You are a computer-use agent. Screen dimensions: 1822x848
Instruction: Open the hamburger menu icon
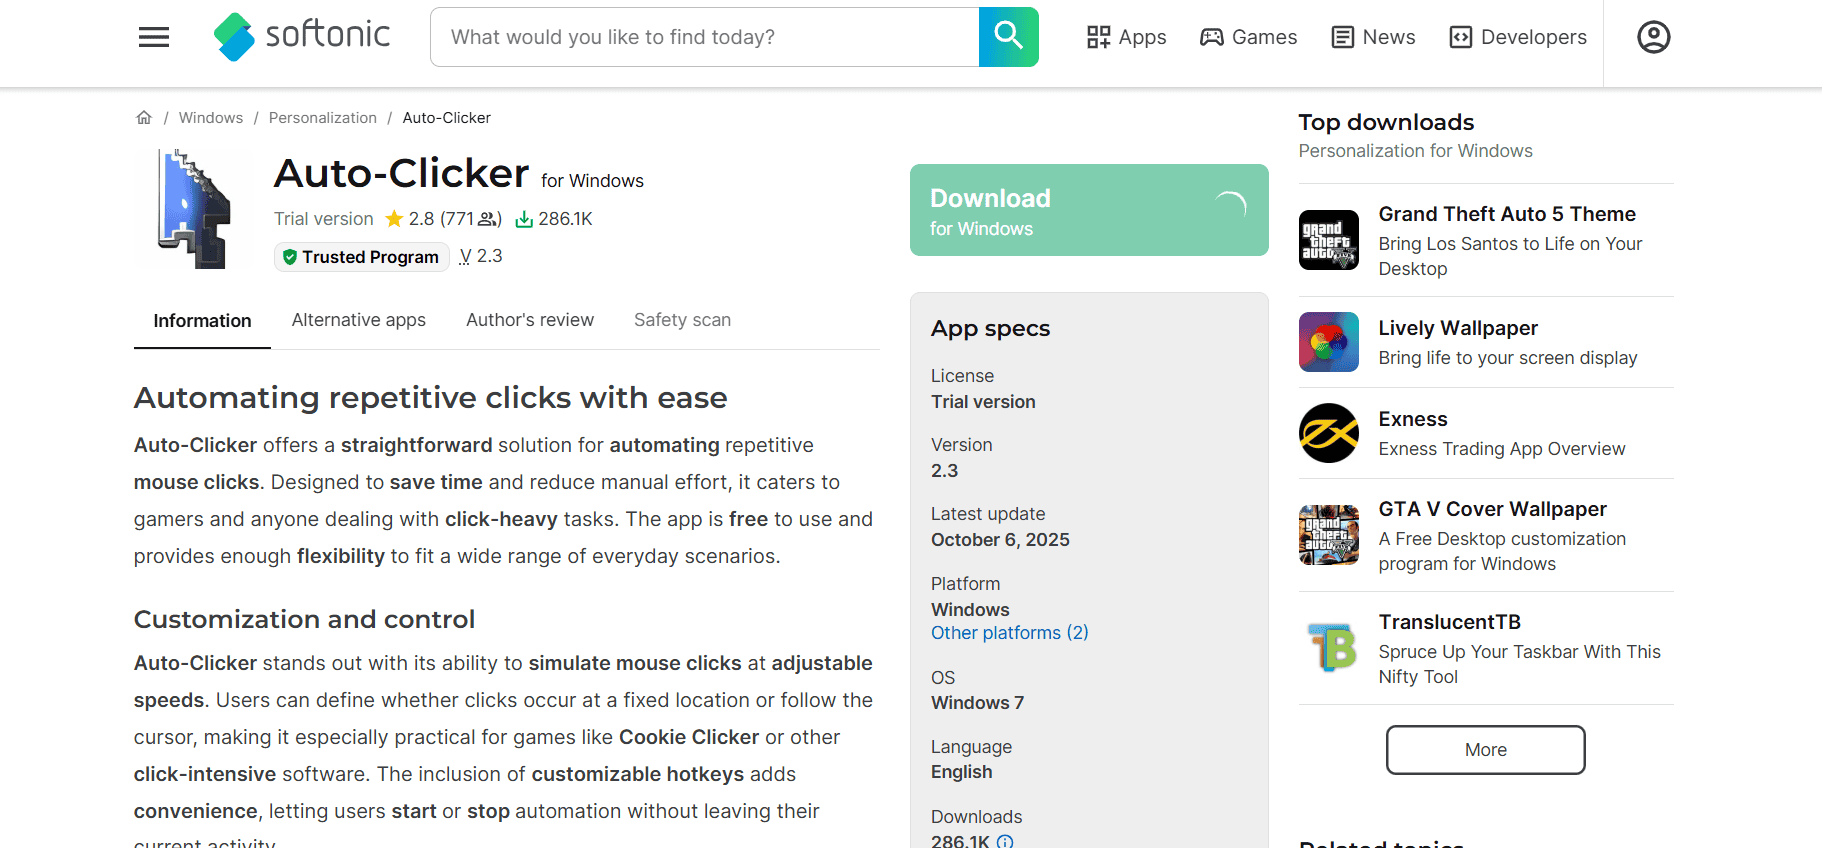coord(154,38)
